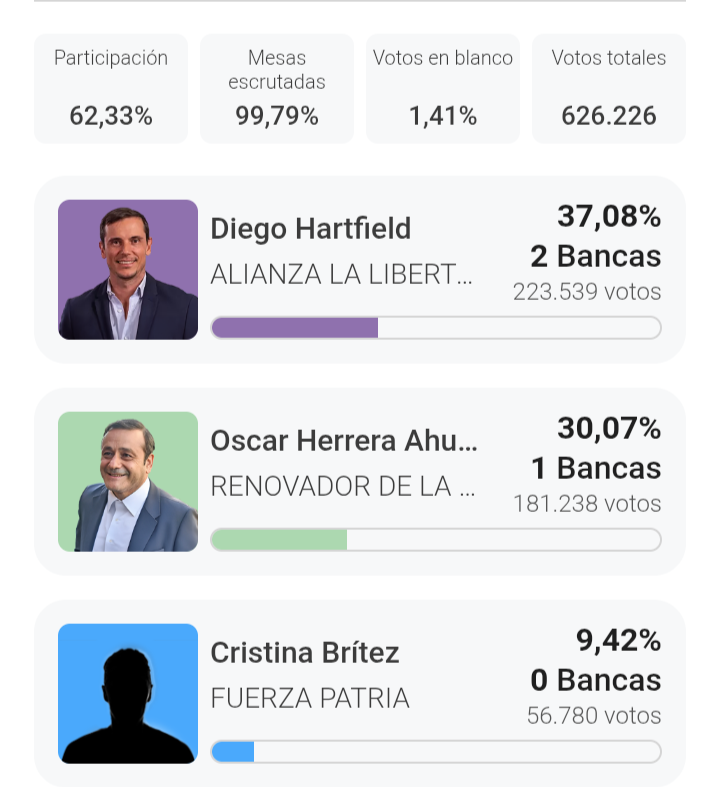
Task: Click Diego Hartfield's candidate photo
Action: click(128, 270)
